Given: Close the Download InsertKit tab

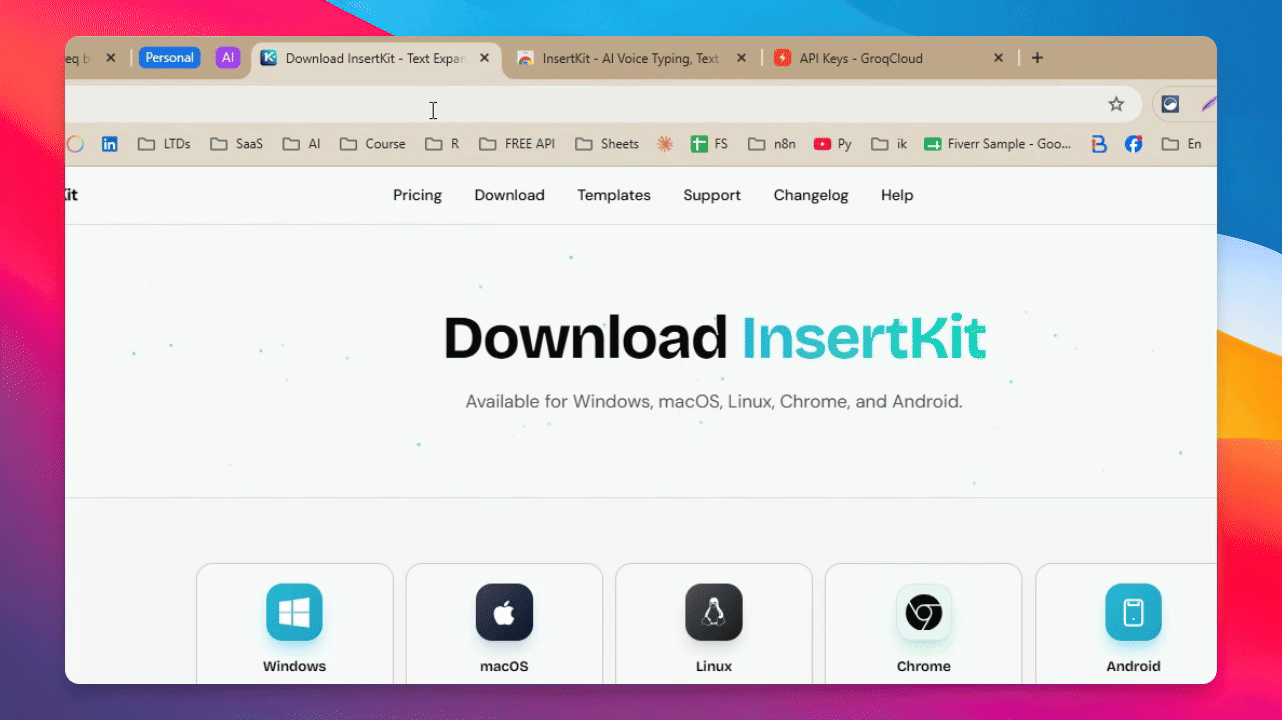Looking at the screenshot, I should [485, 58].
